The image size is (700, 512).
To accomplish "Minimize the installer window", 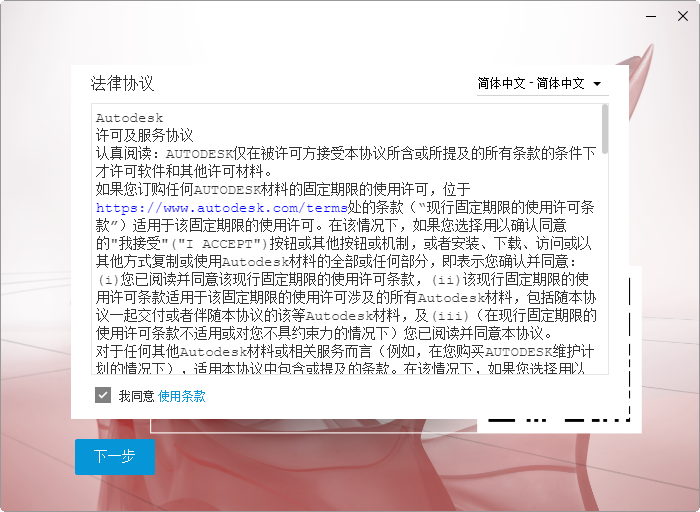I will [x=651, y=16].
